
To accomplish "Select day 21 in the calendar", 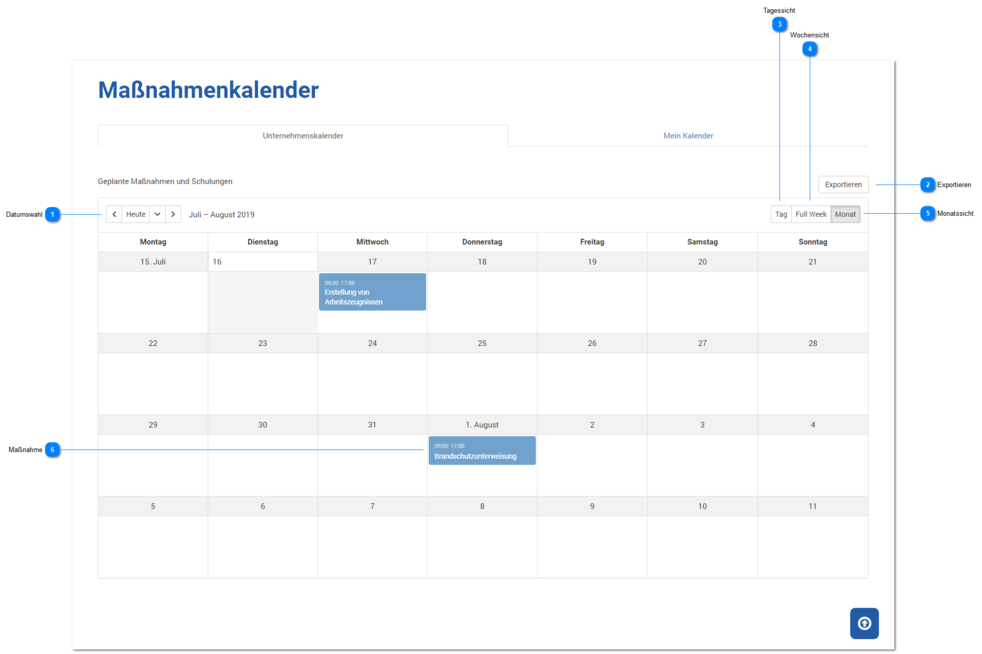I will pos(813,262).
